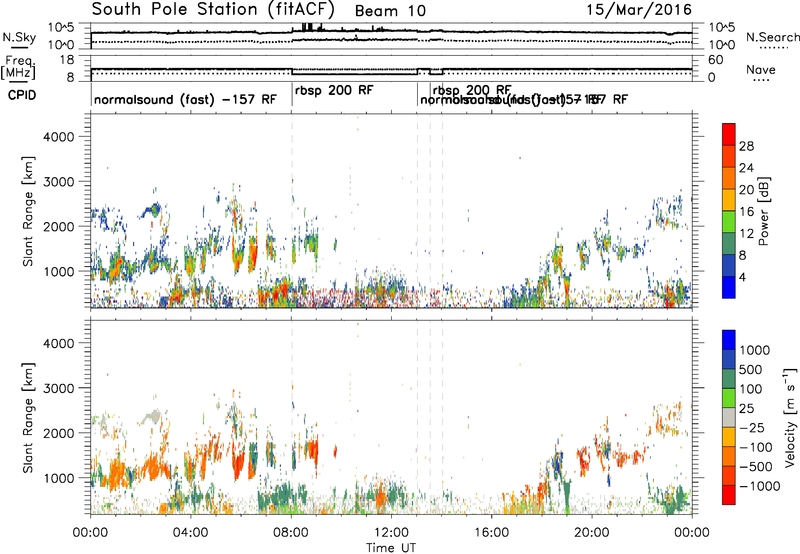The height and width of the screenshot is (554, 800).
Task: Click the South Pole Station (fitACF) title
Action: point(213,10)
